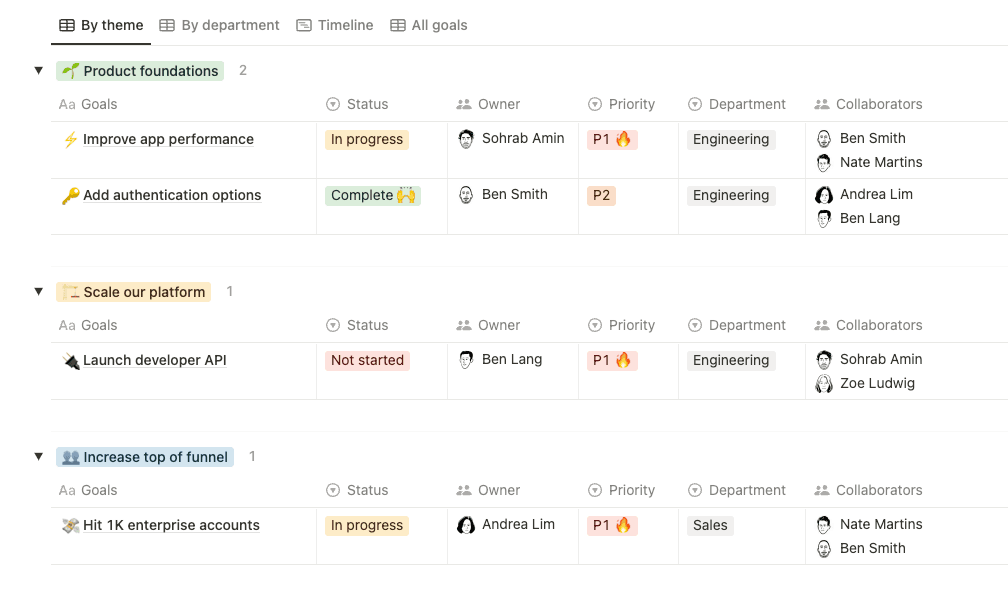
Task: Click Zoe Ludwig's collaborator avatar
Action: 824,384
